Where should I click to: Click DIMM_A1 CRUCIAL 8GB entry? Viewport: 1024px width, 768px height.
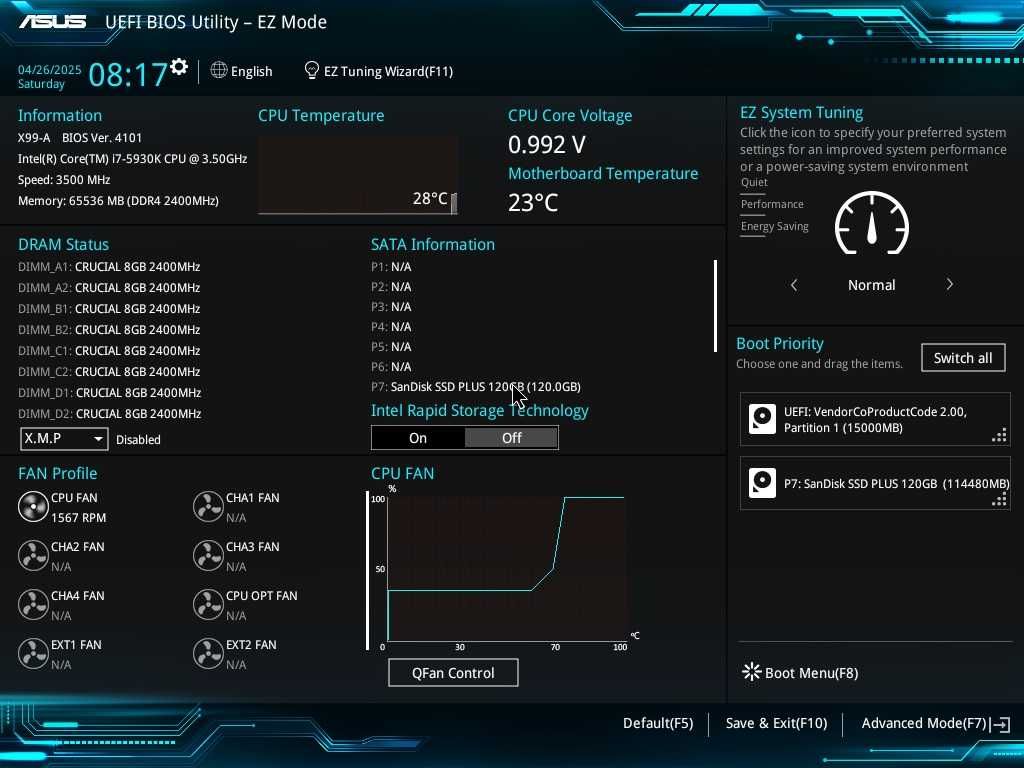[109, 266]
